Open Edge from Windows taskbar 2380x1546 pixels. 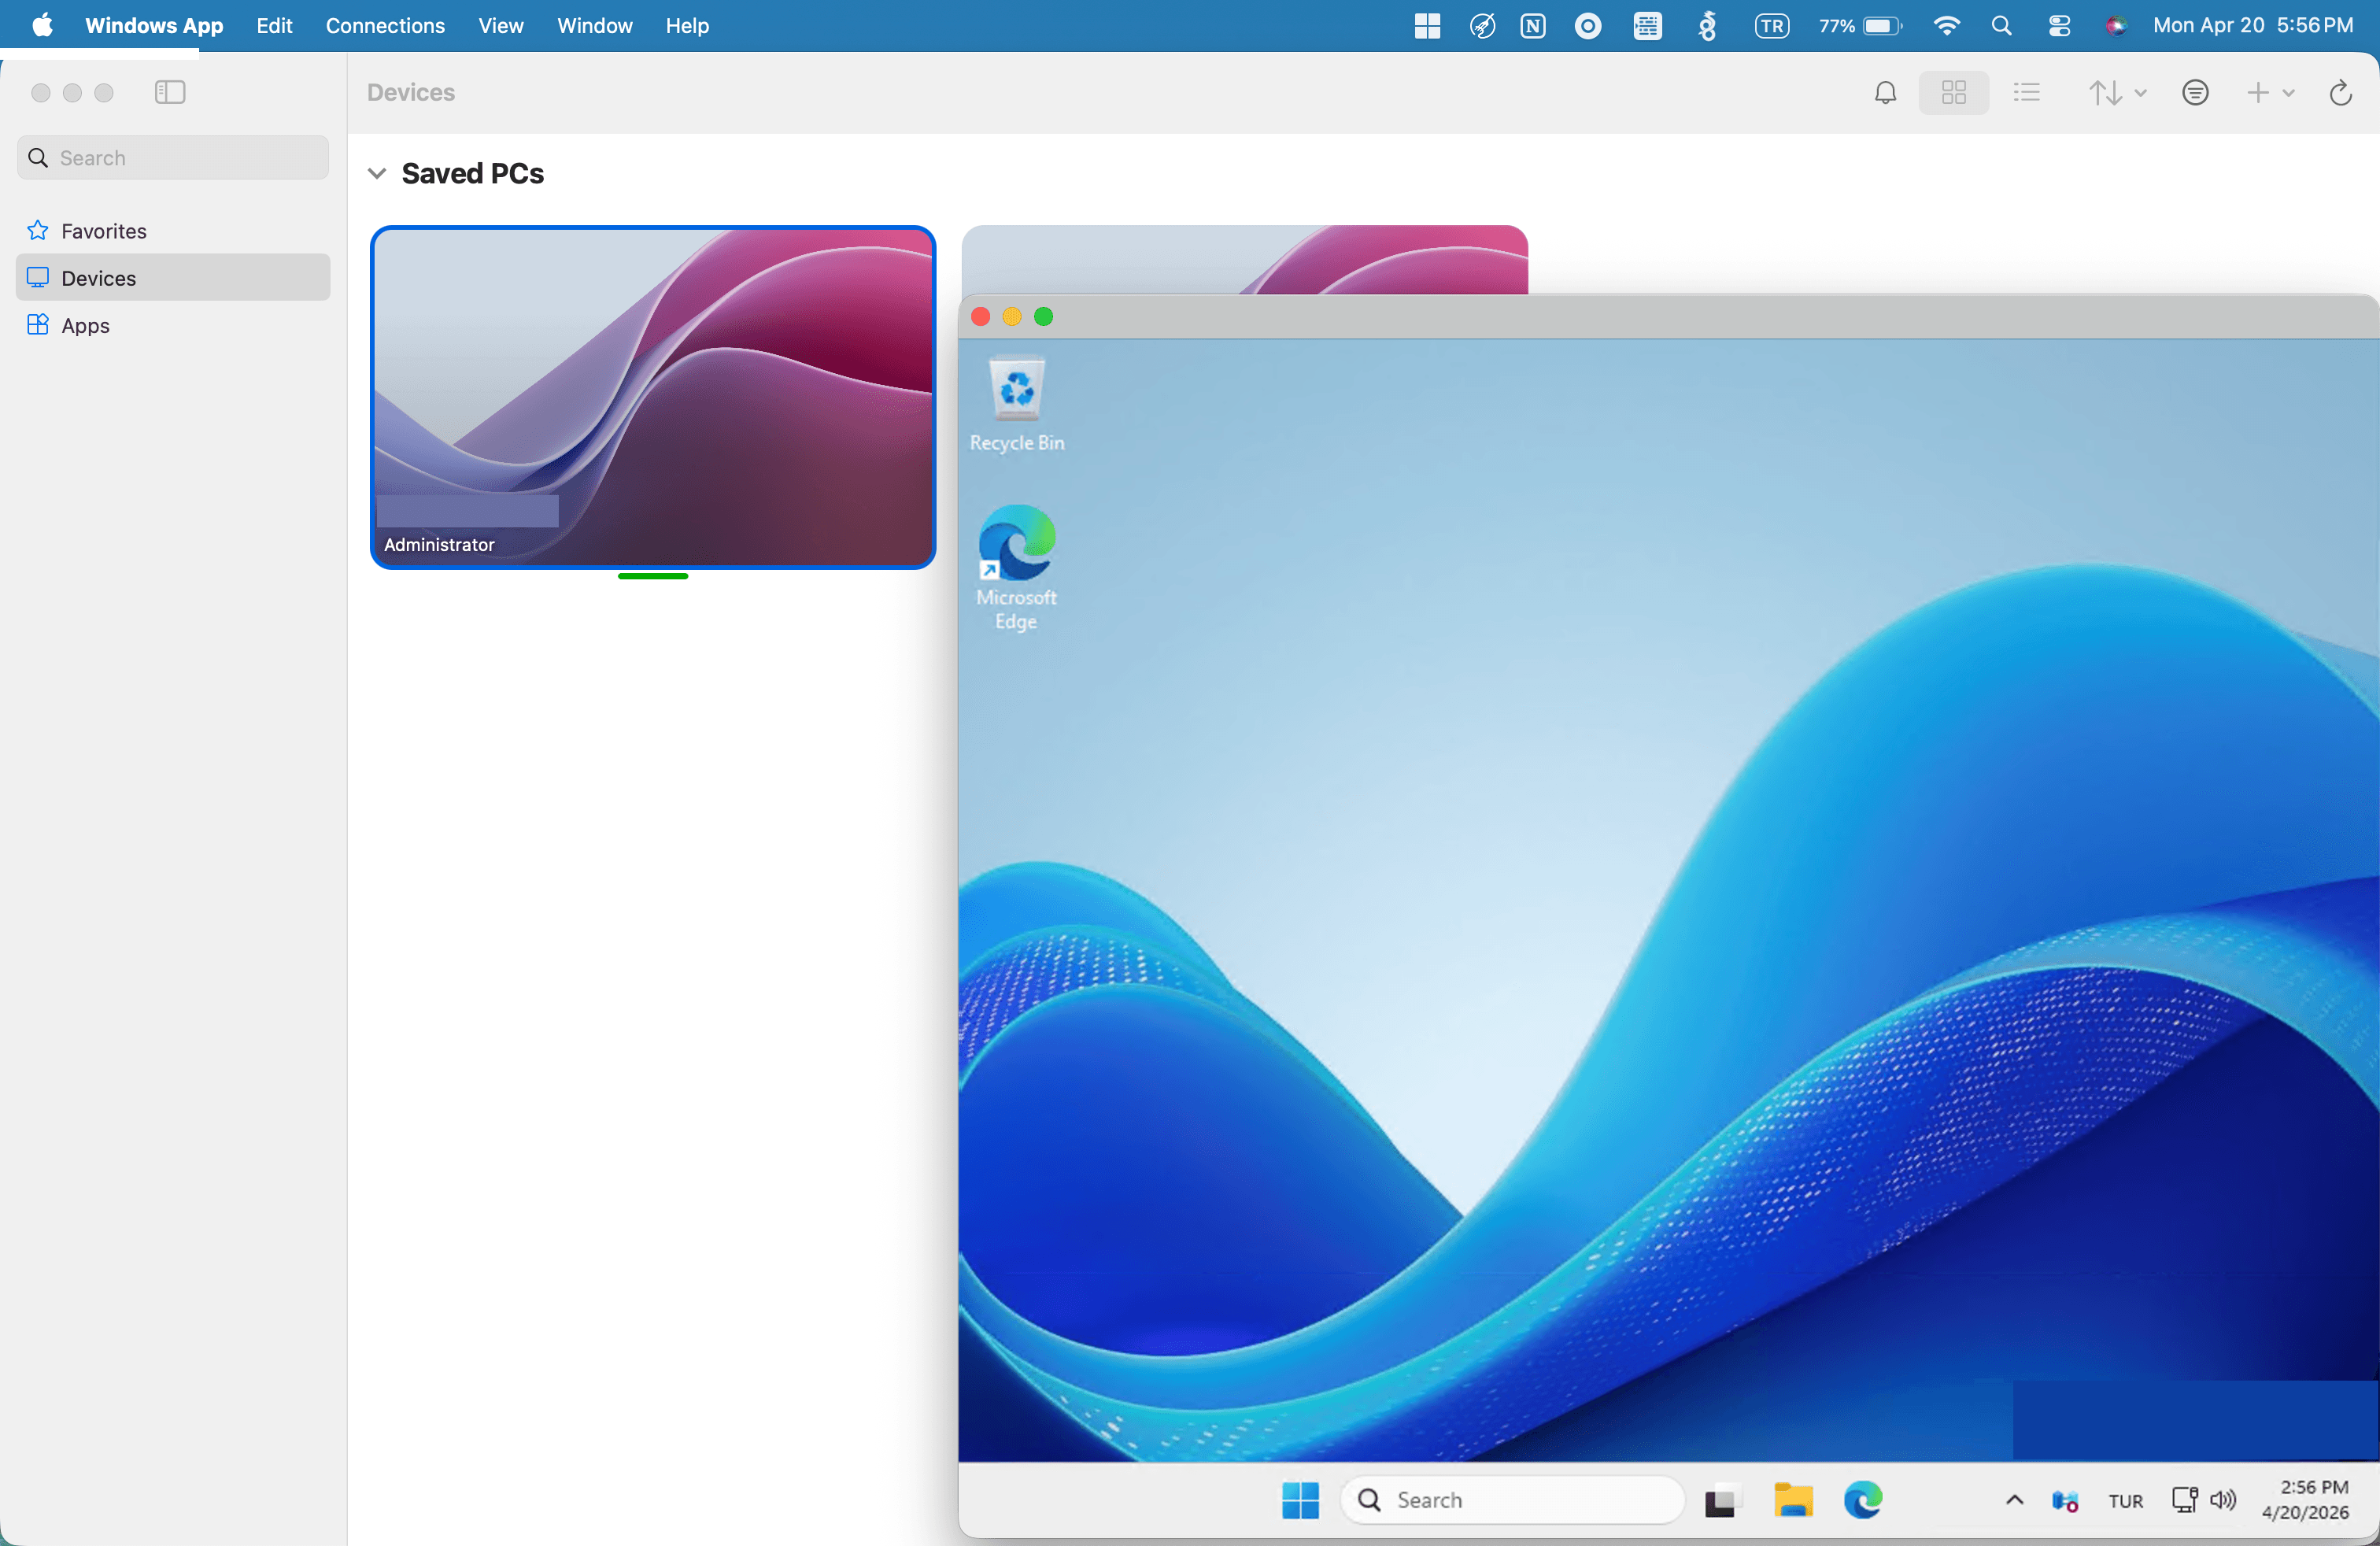point(1863,1500)
